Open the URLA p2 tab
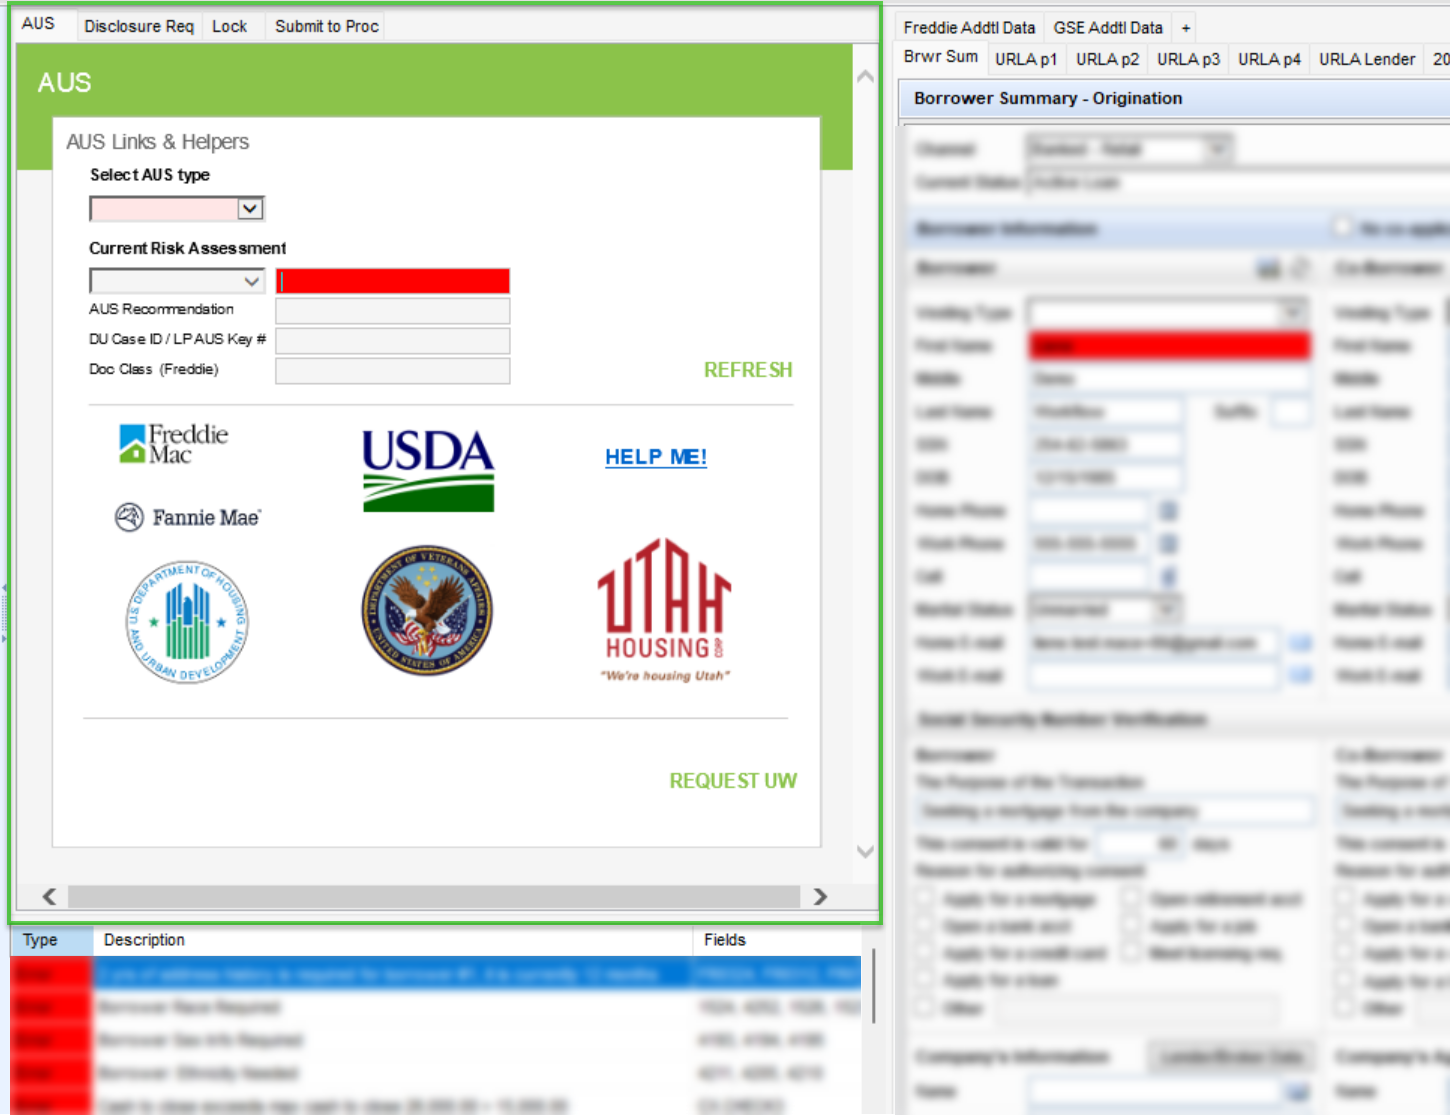The width and height of the screenshot is (1450, 1115). click(x=1107, y=59)
